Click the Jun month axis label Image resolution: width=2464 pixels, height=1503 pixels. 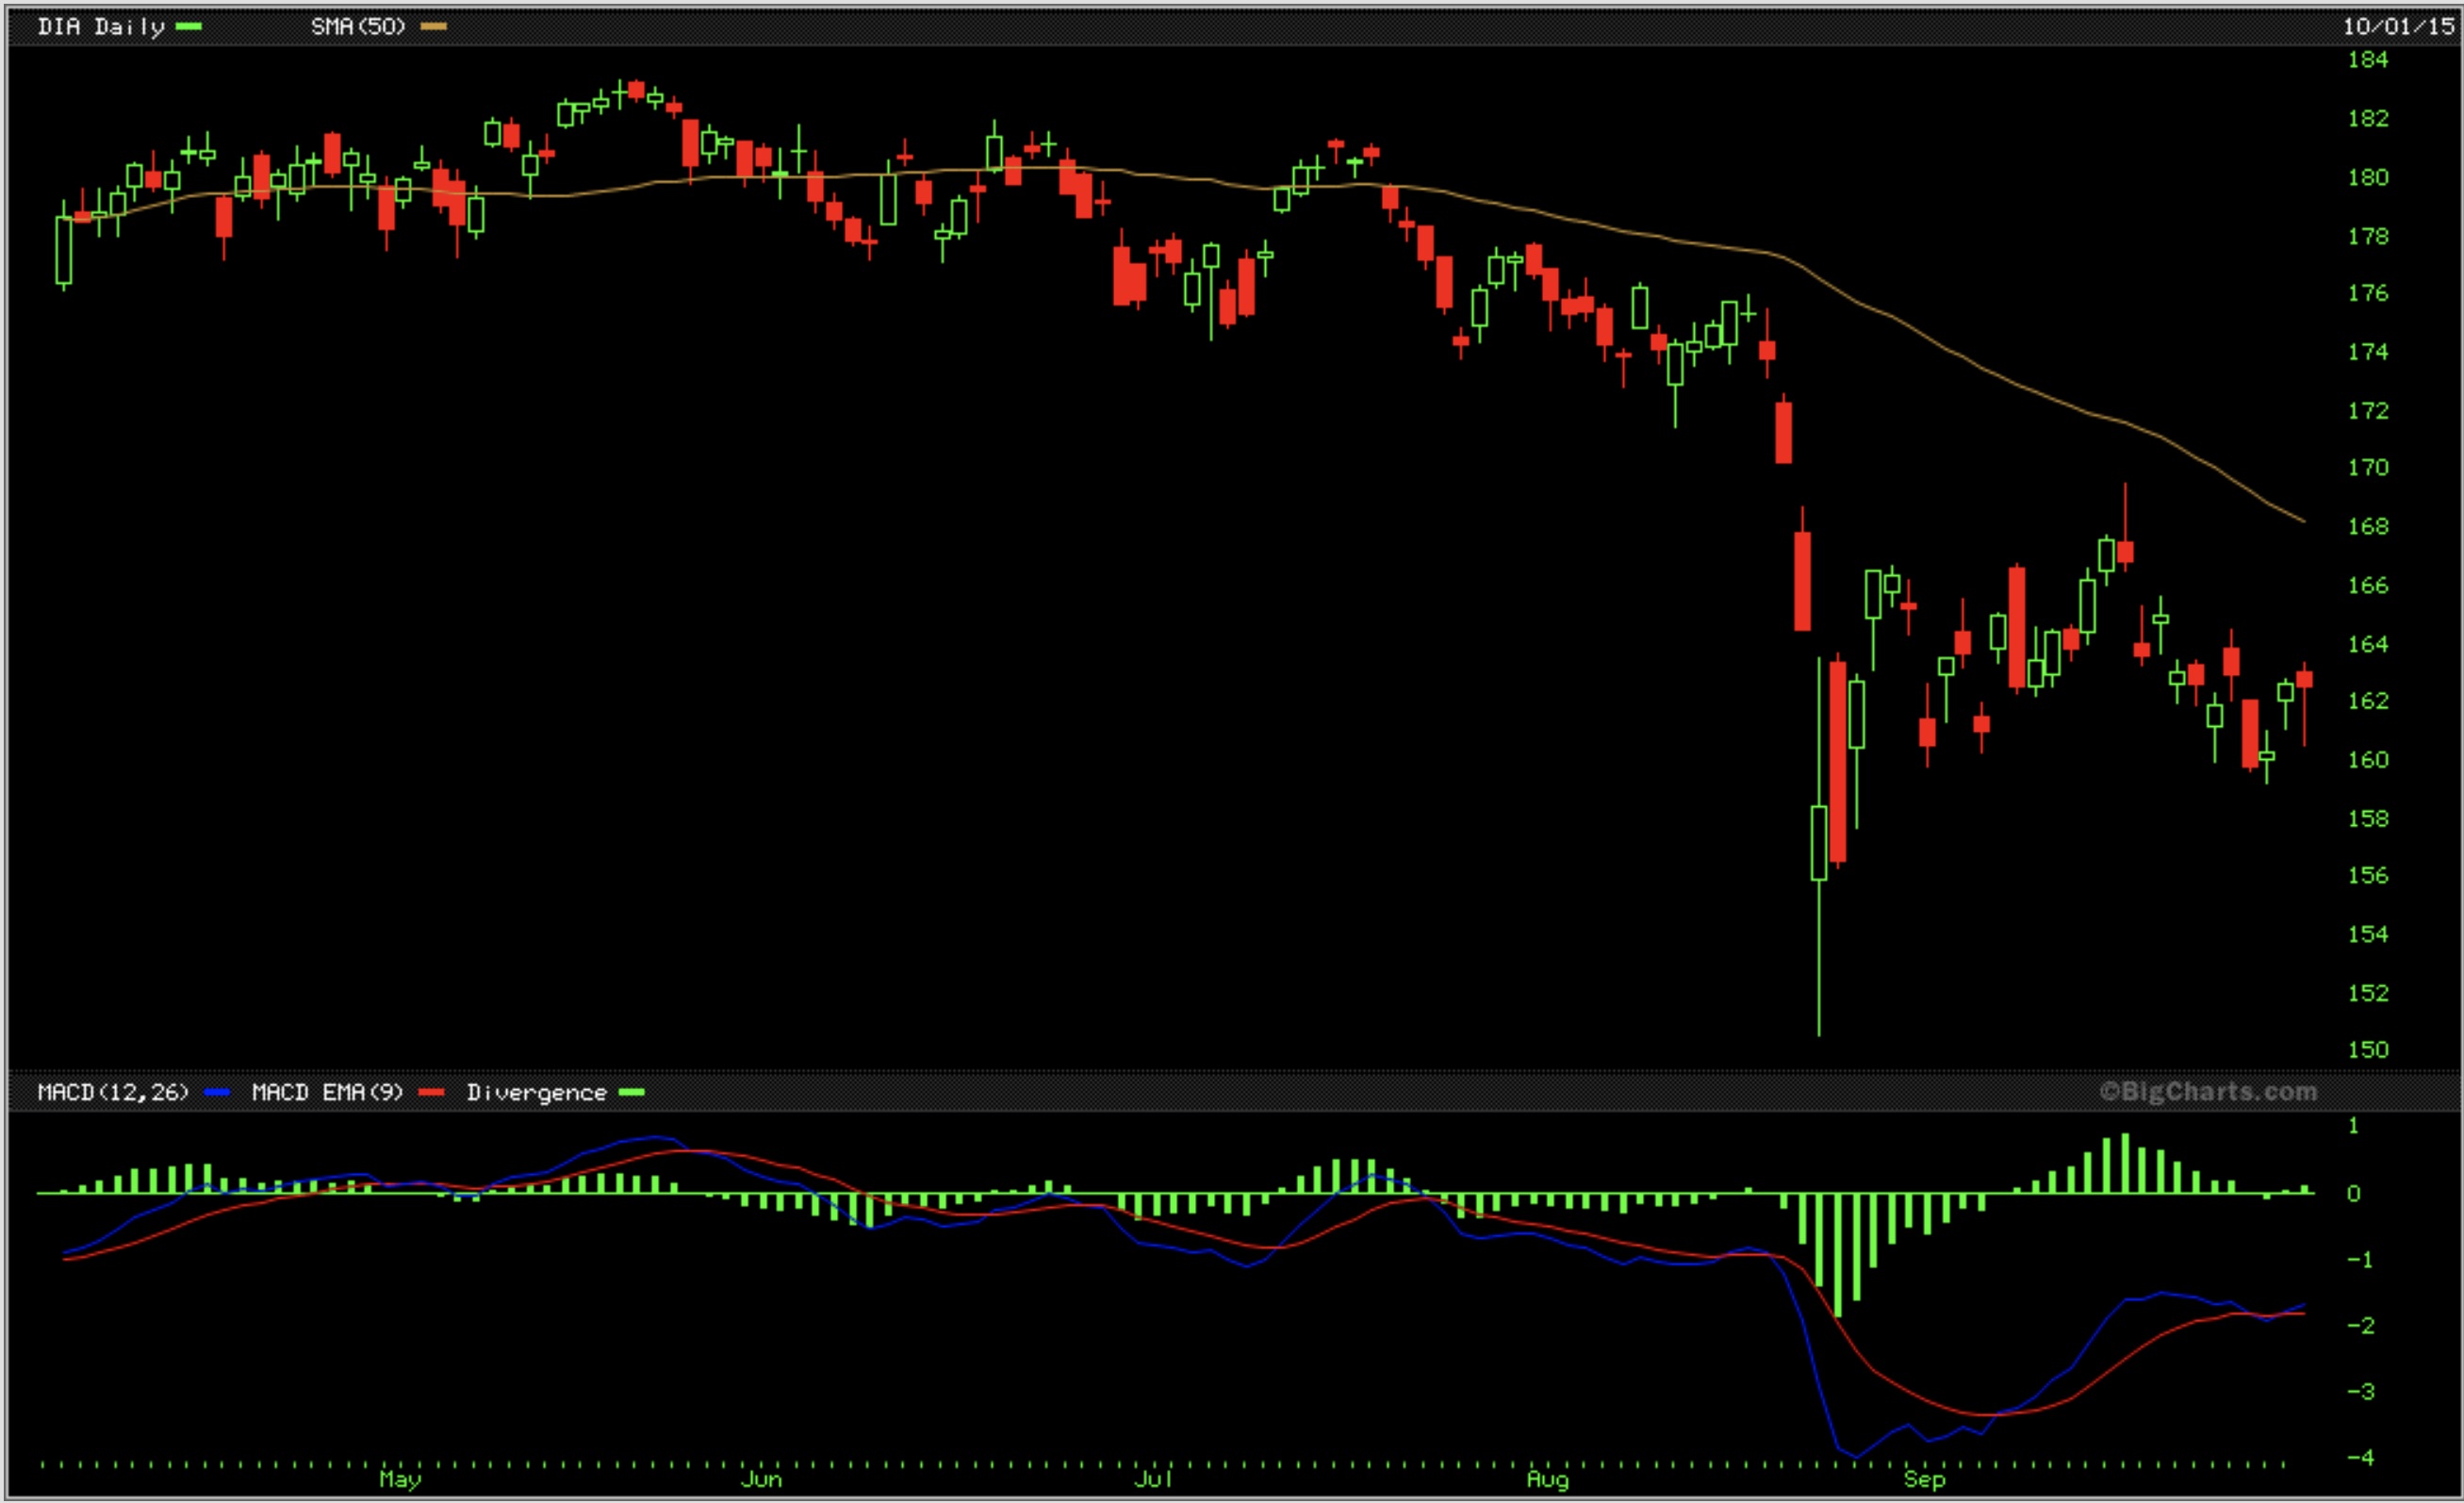[761, 1478]
